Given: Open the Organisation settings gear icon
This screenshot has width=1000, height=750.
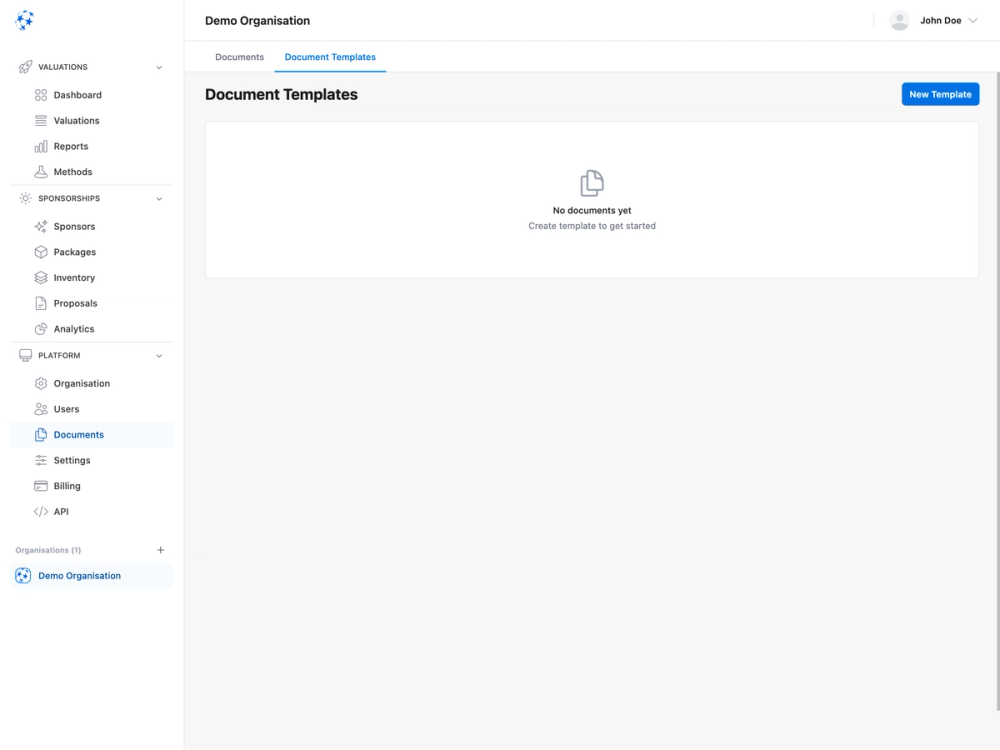Looking at the screenshot, I should 39,383.
